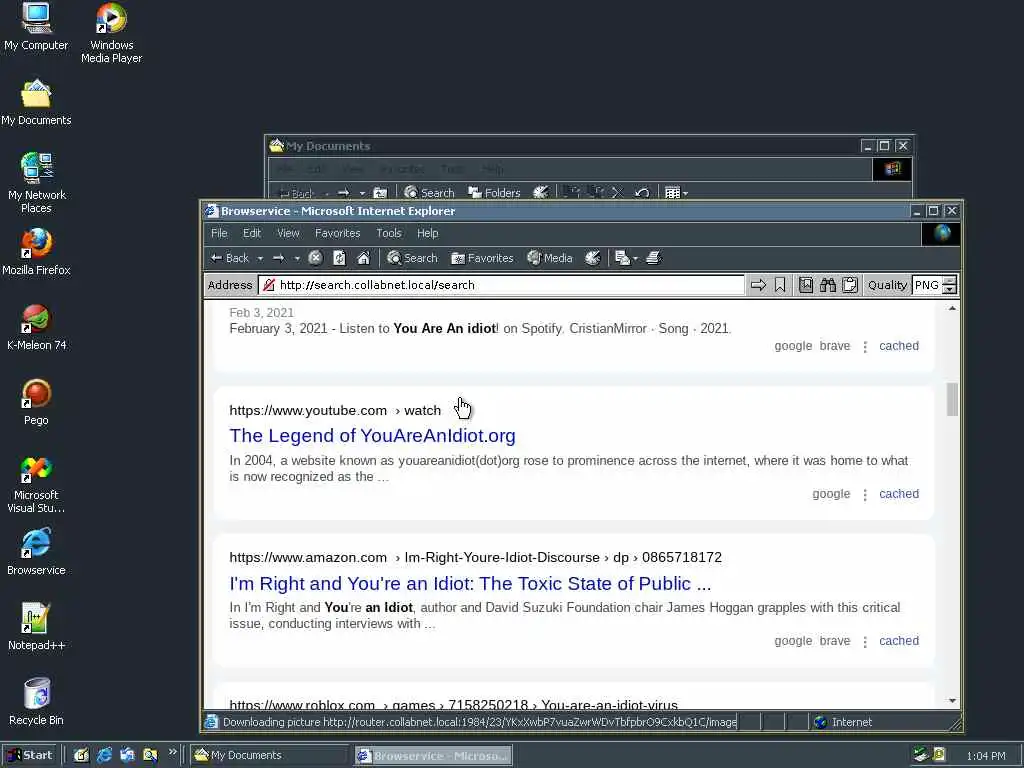Screen dimensions: 1024x768
Task: Click the clipboard icon next to Quality
Action: pyautogui.click(x=850, y=285)
